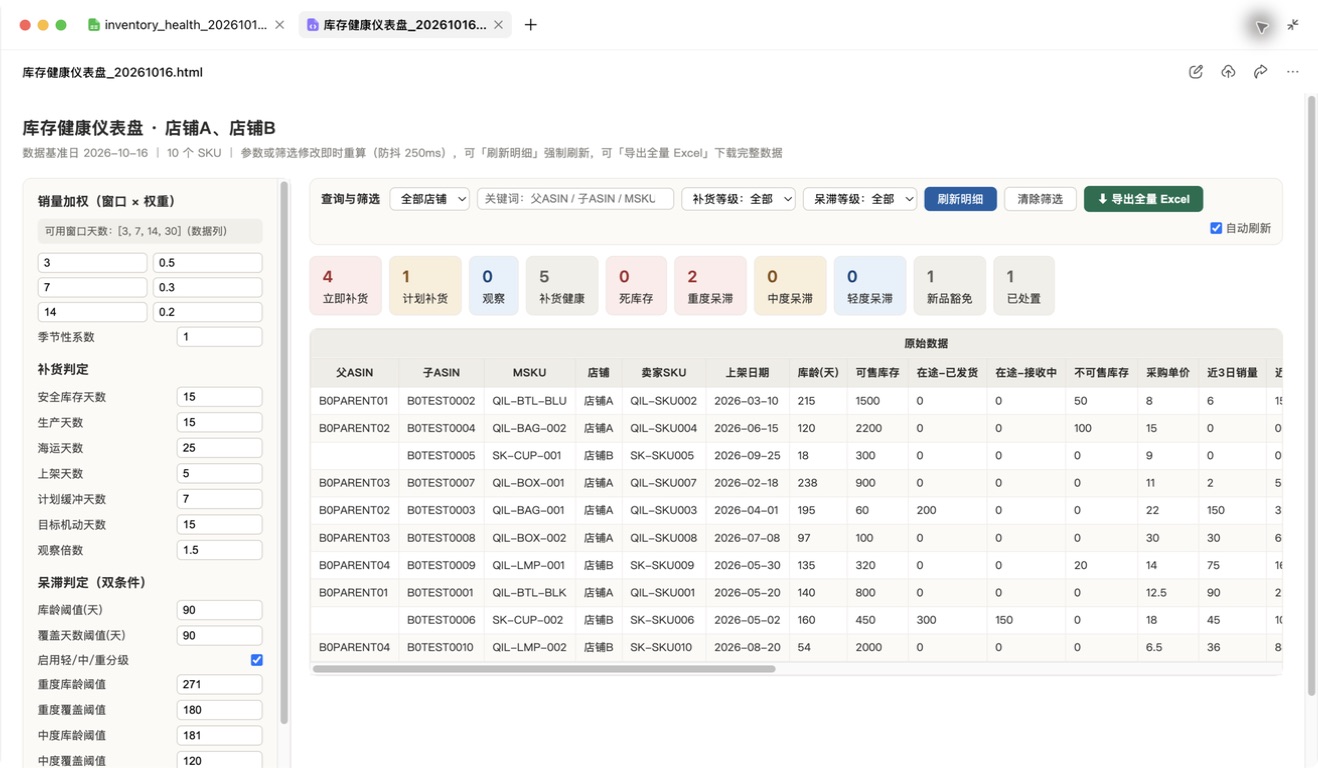Viewport: 1318px width, 768px height.
Task: Click the 新品豁免 summary card
Action: [950, 286]
